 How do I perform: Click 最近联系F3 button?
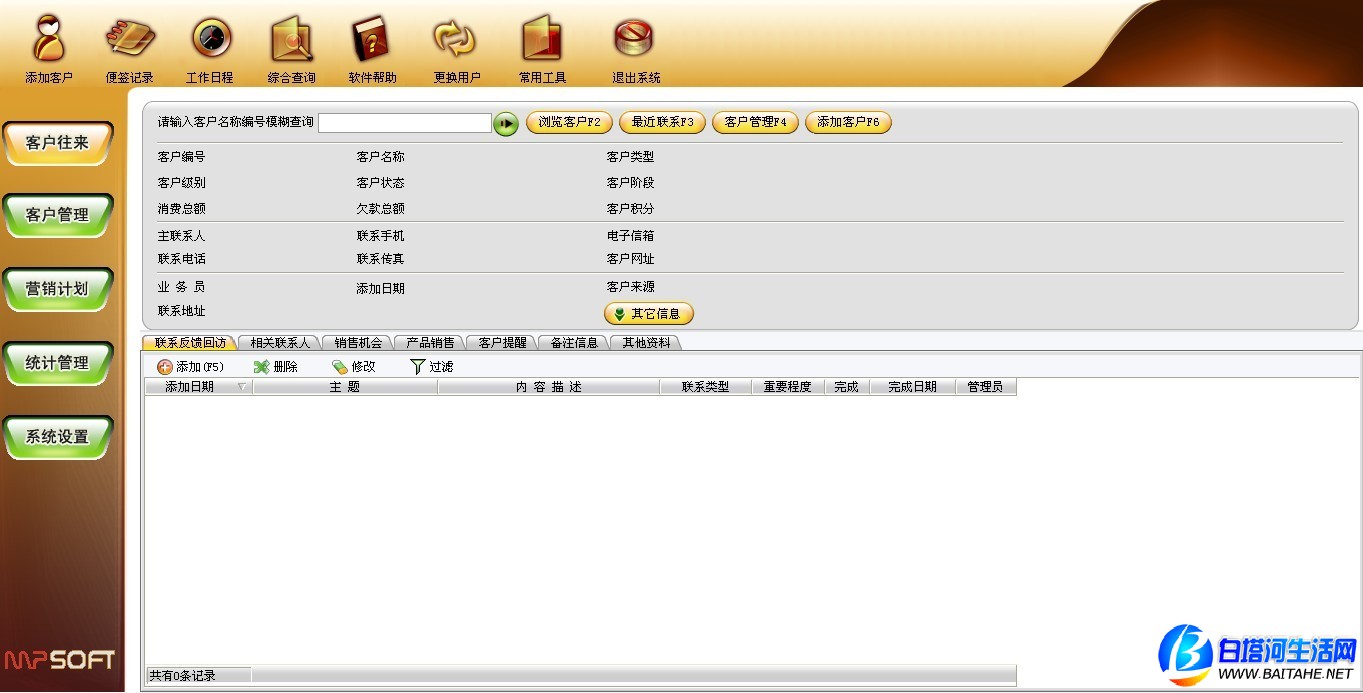coord(662,122)
